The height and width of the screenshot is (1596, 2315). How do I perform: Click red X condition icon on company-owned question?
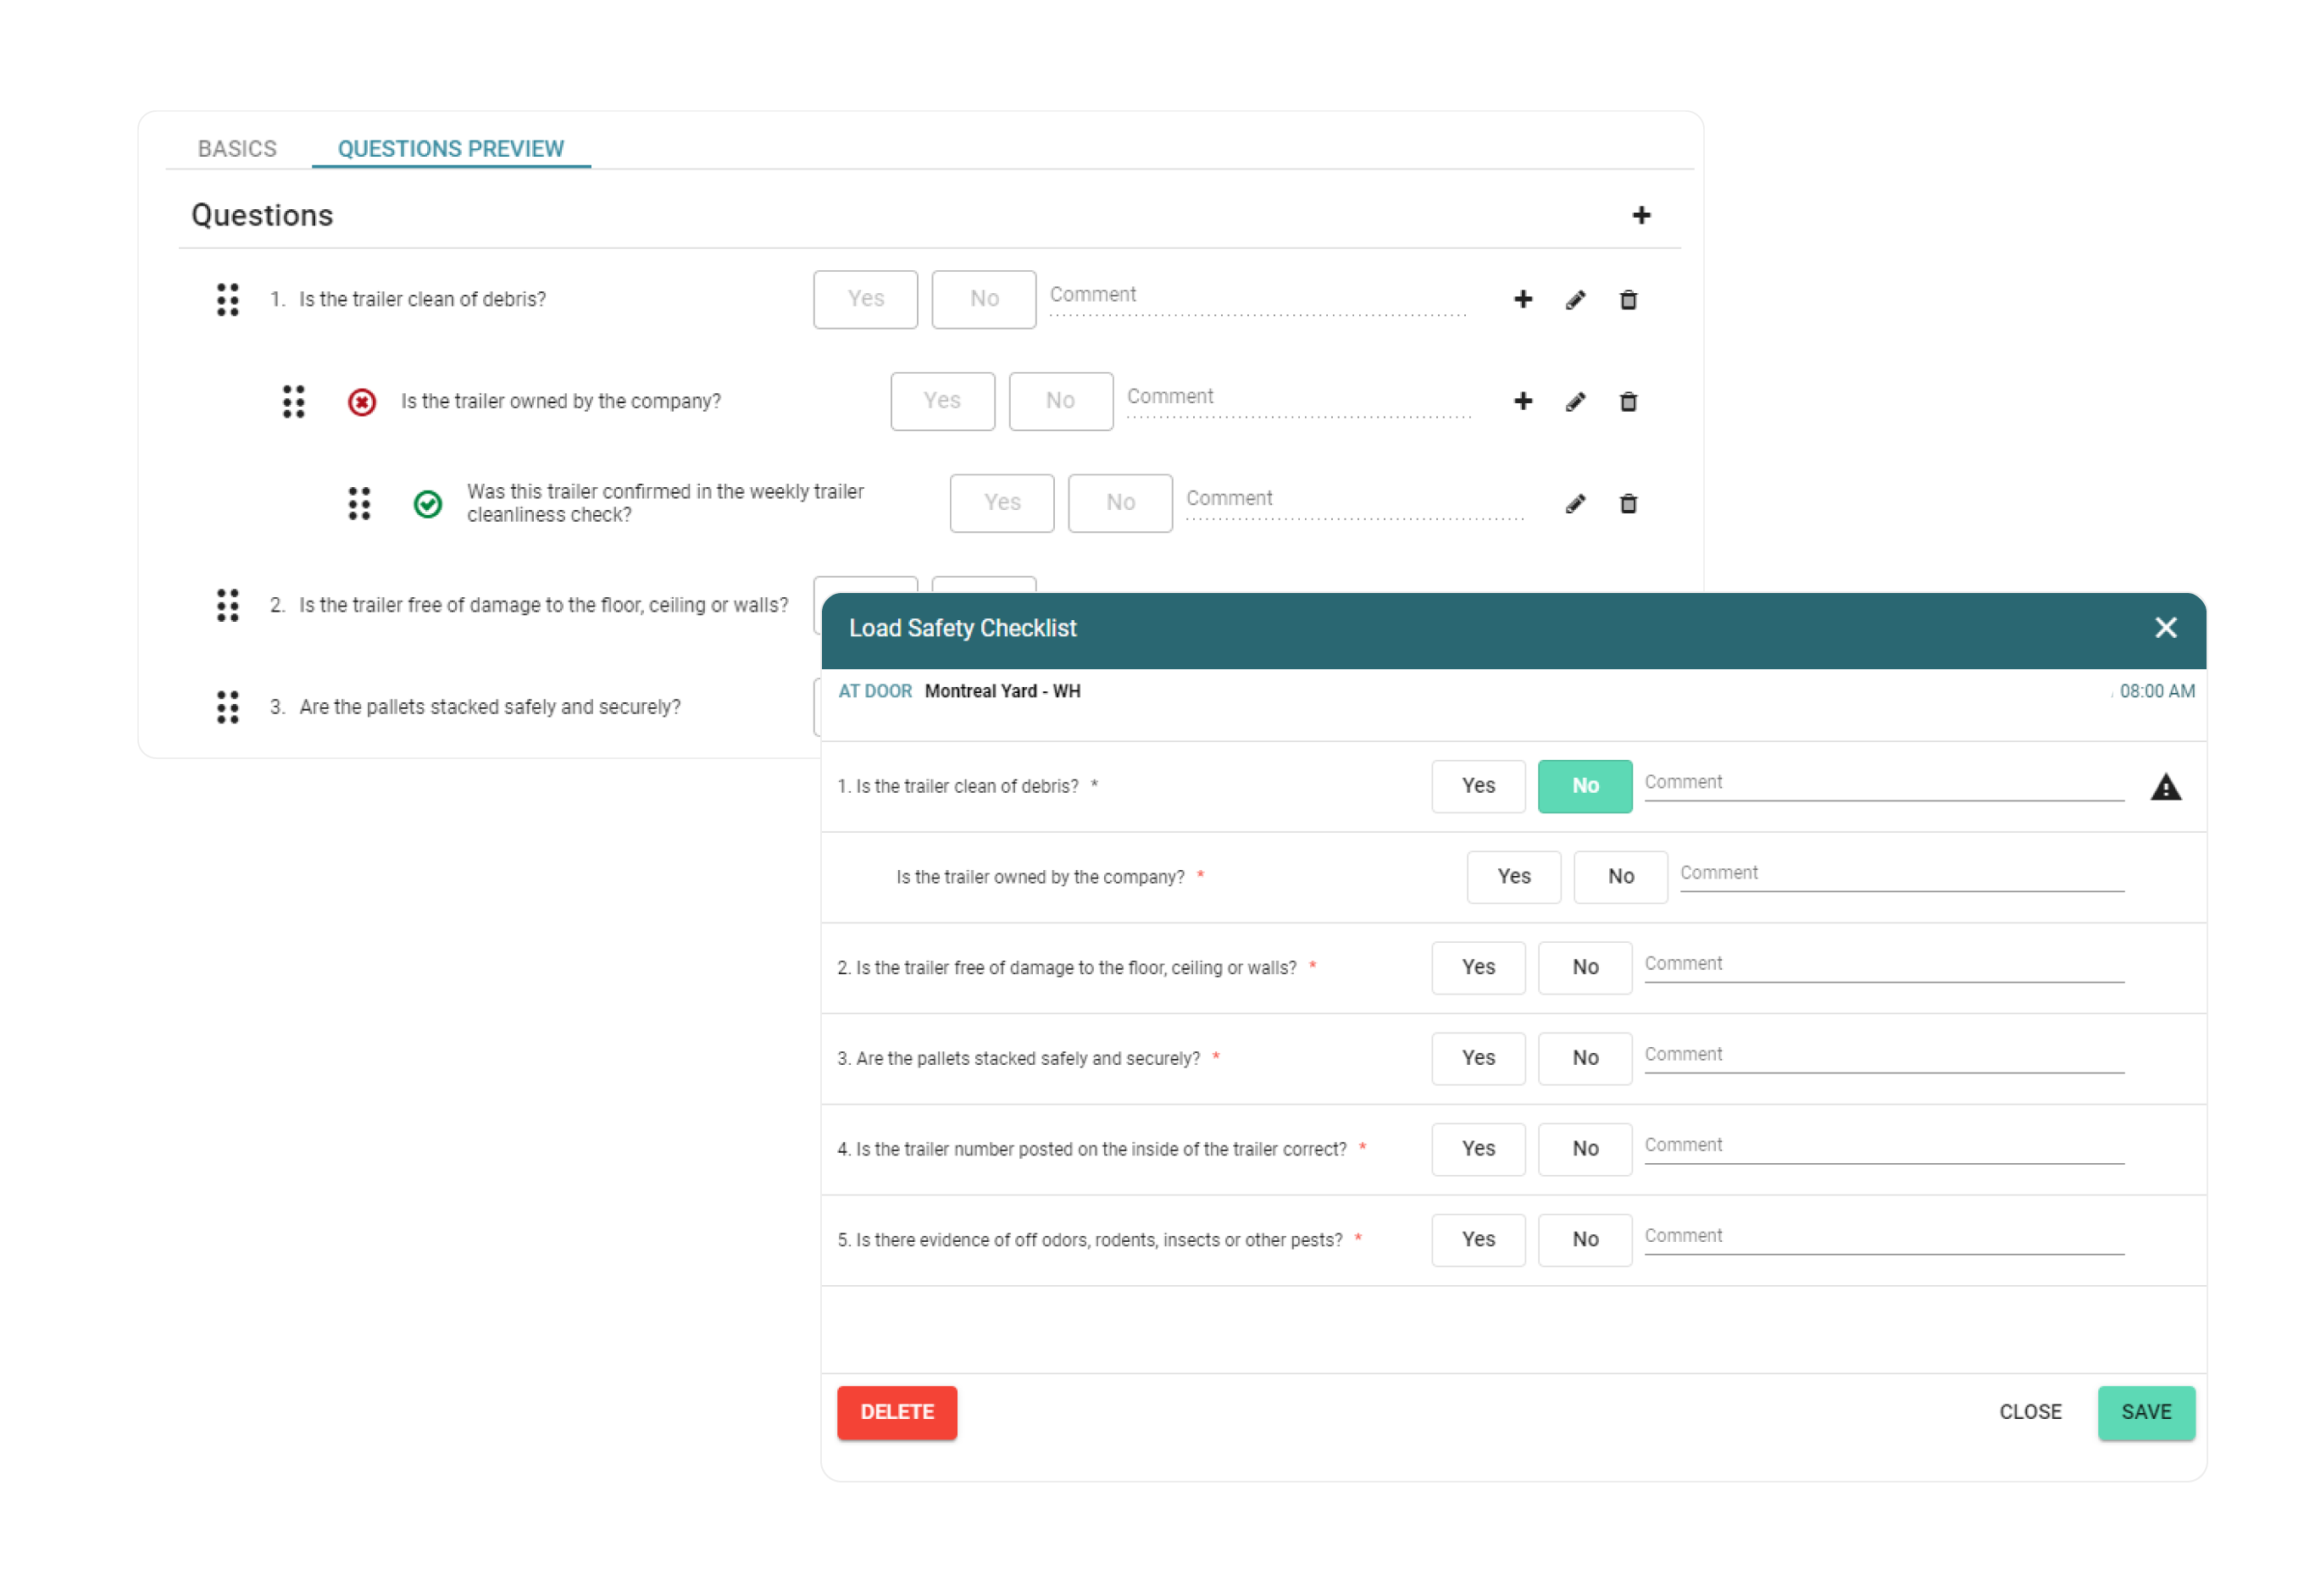tap(362, 402)
